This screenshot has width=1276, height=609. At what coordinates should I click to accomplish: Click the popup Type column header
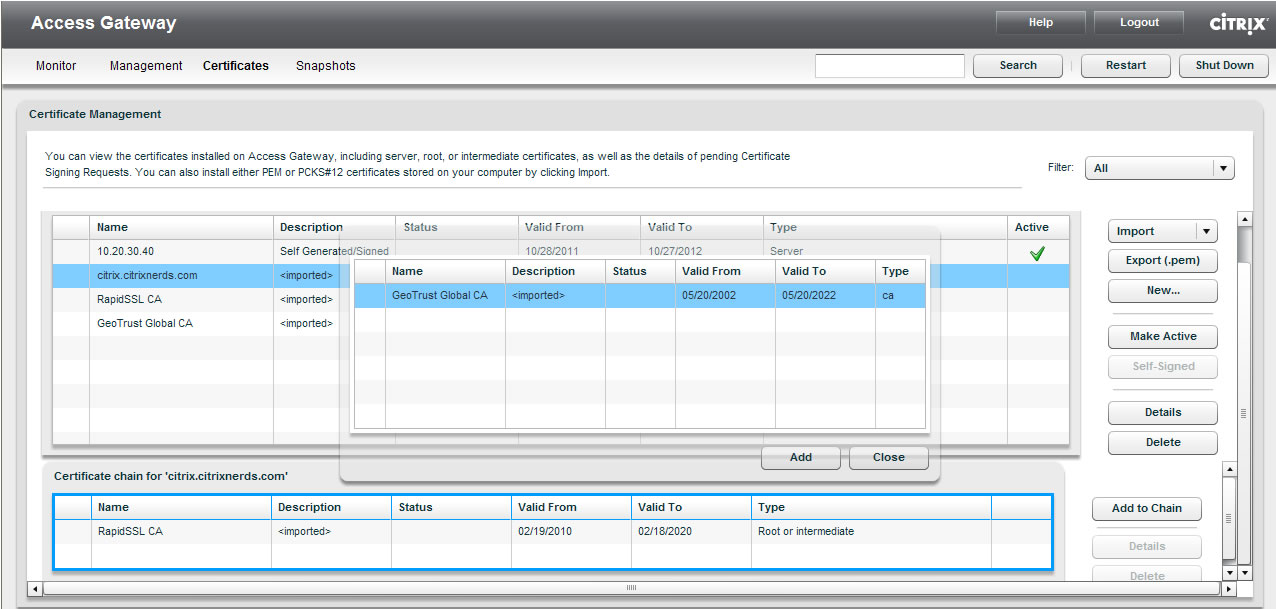[x=901, y=271]
